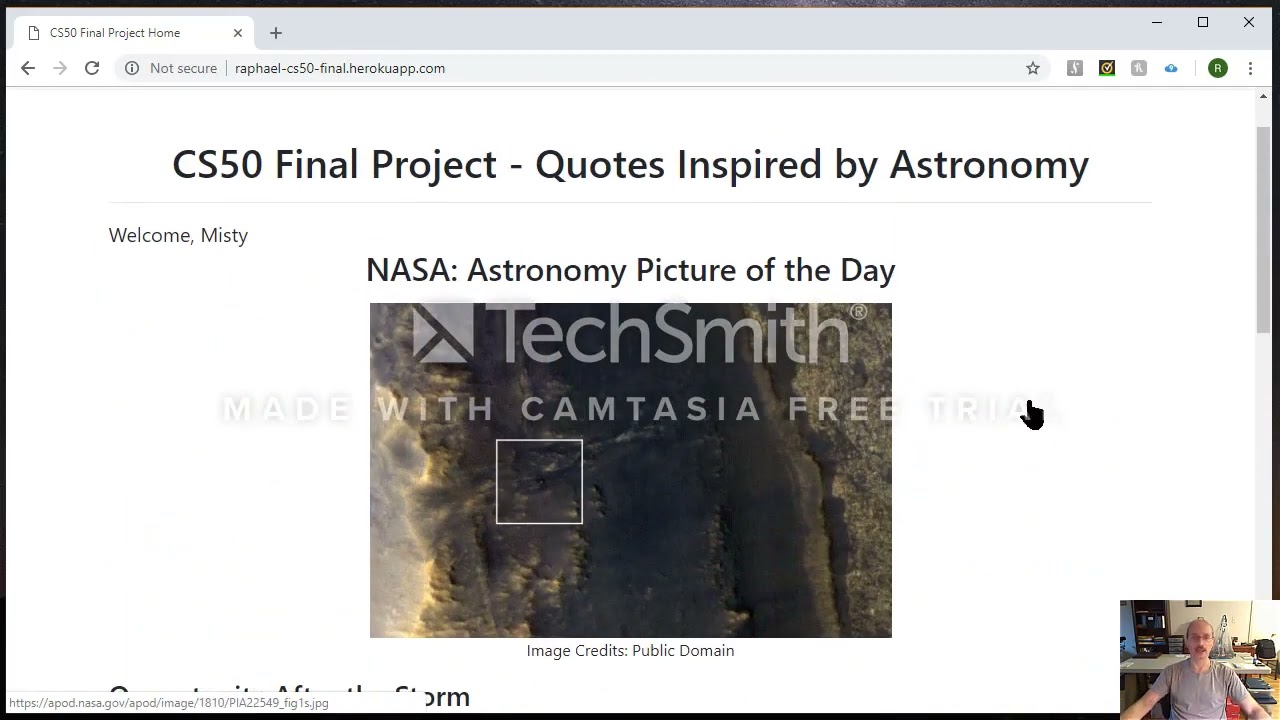Open the green R profile avatar
The height and width of the screenshot is (720, 1280).
coord(1218,68)
